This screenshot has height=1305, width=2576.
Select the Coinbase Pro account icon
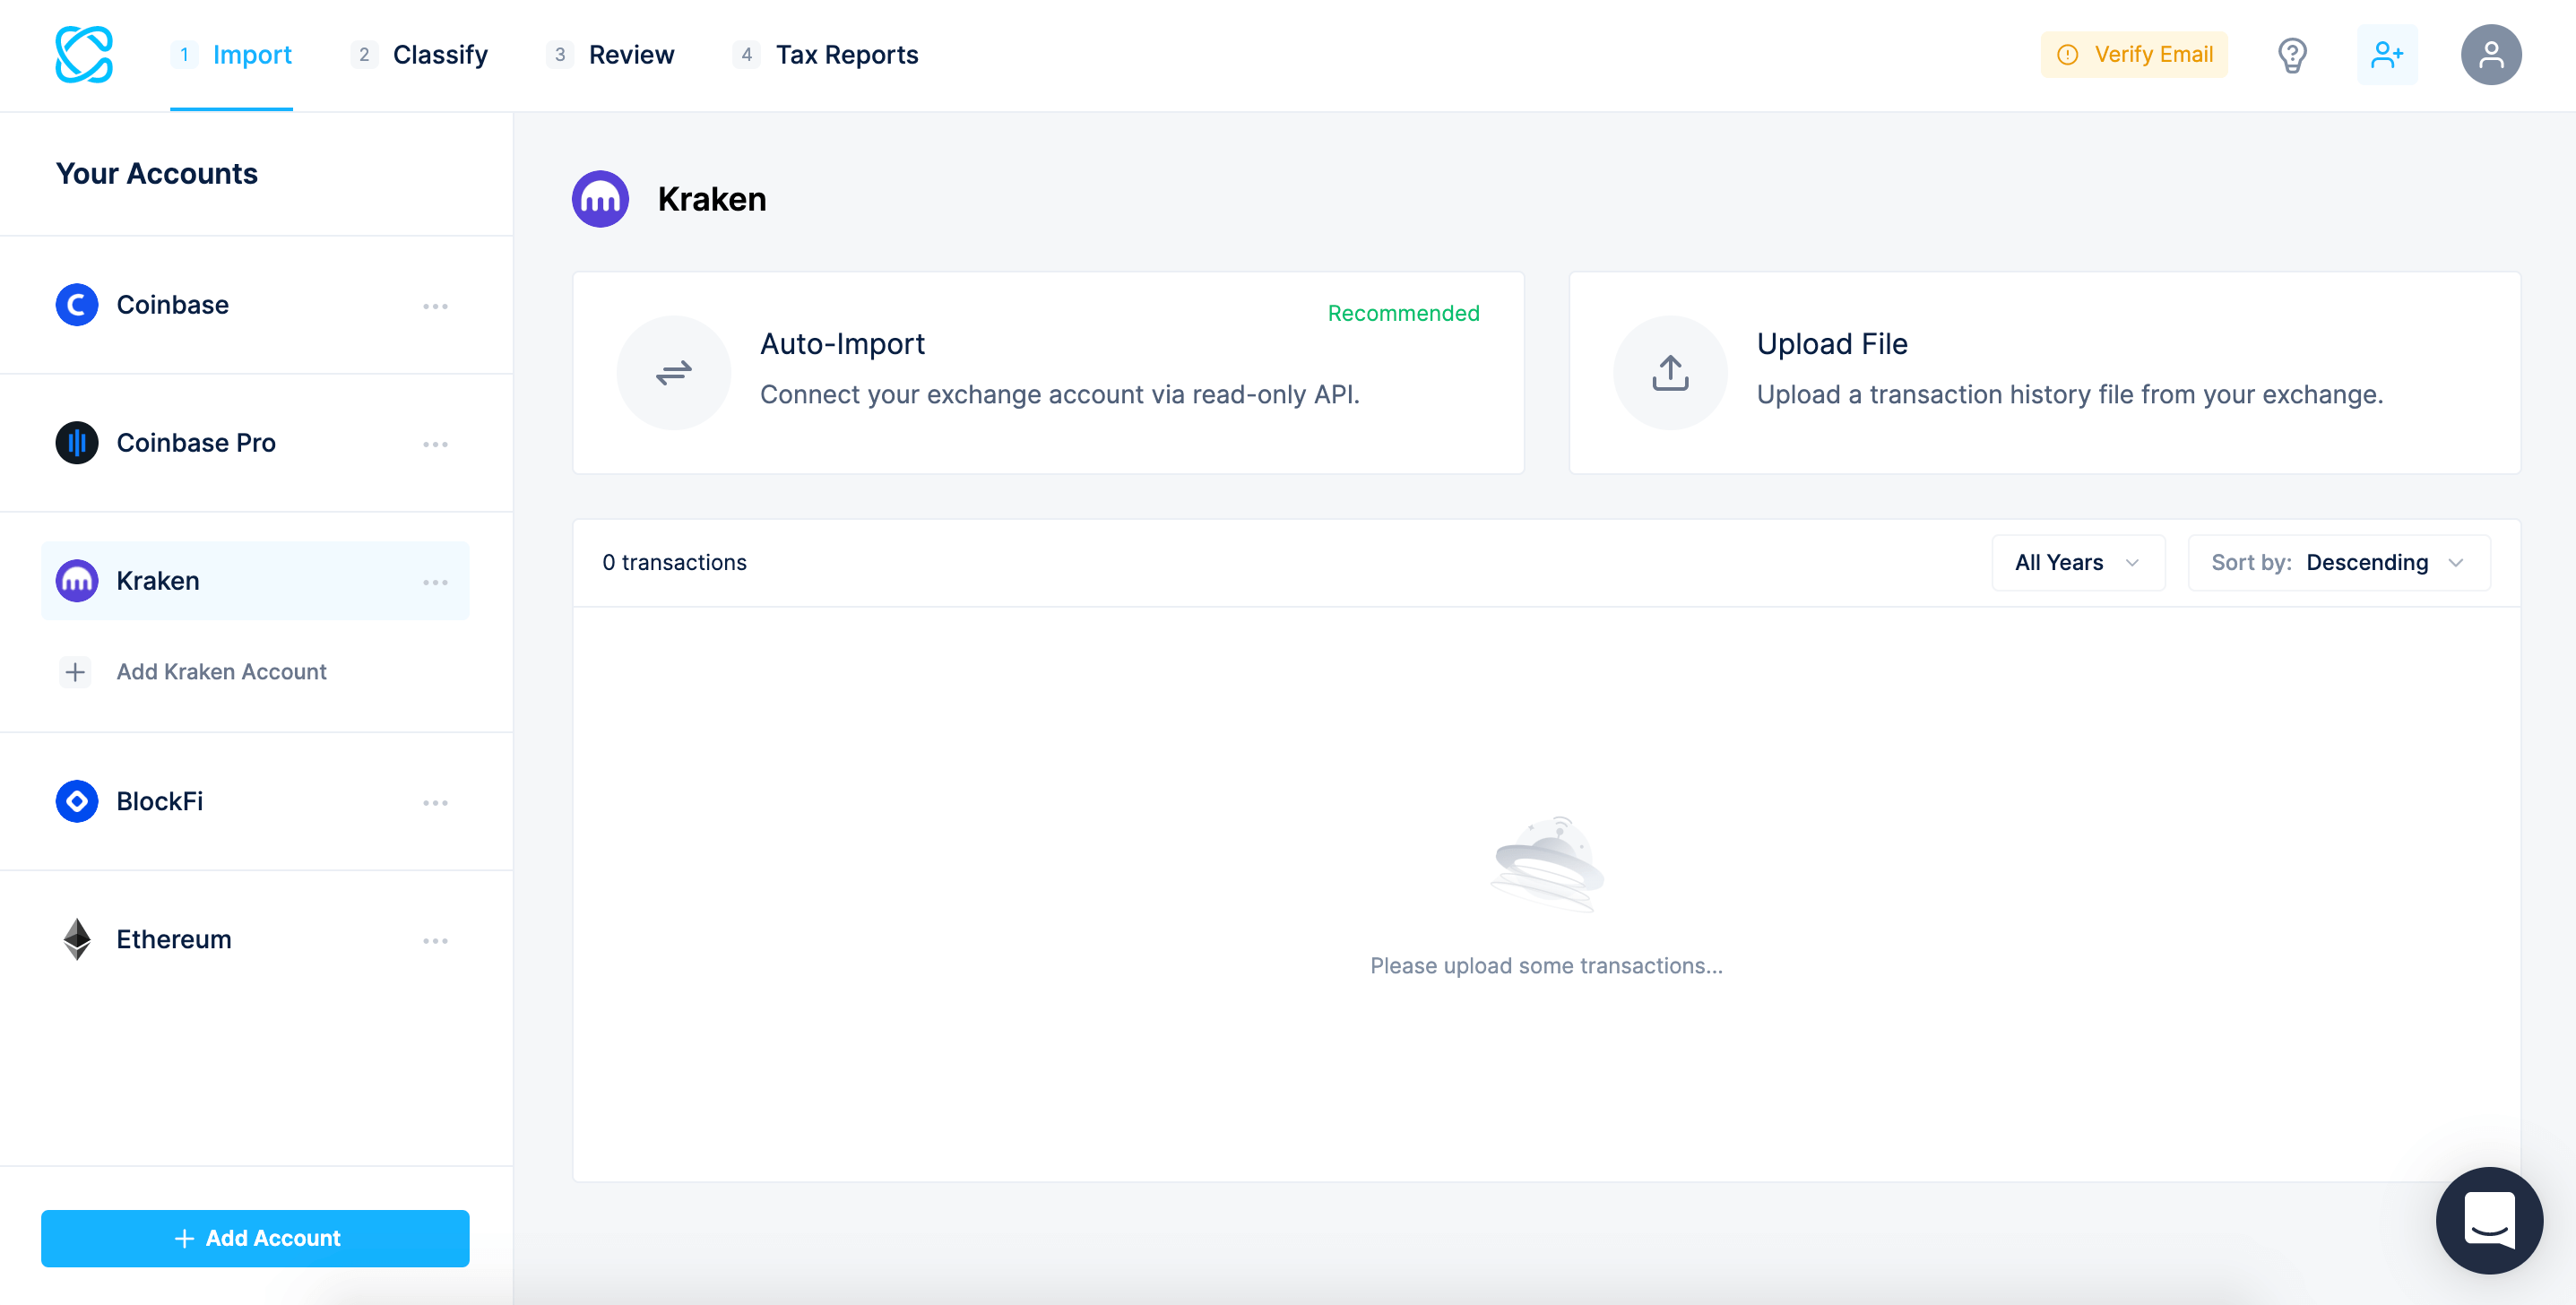76,442
